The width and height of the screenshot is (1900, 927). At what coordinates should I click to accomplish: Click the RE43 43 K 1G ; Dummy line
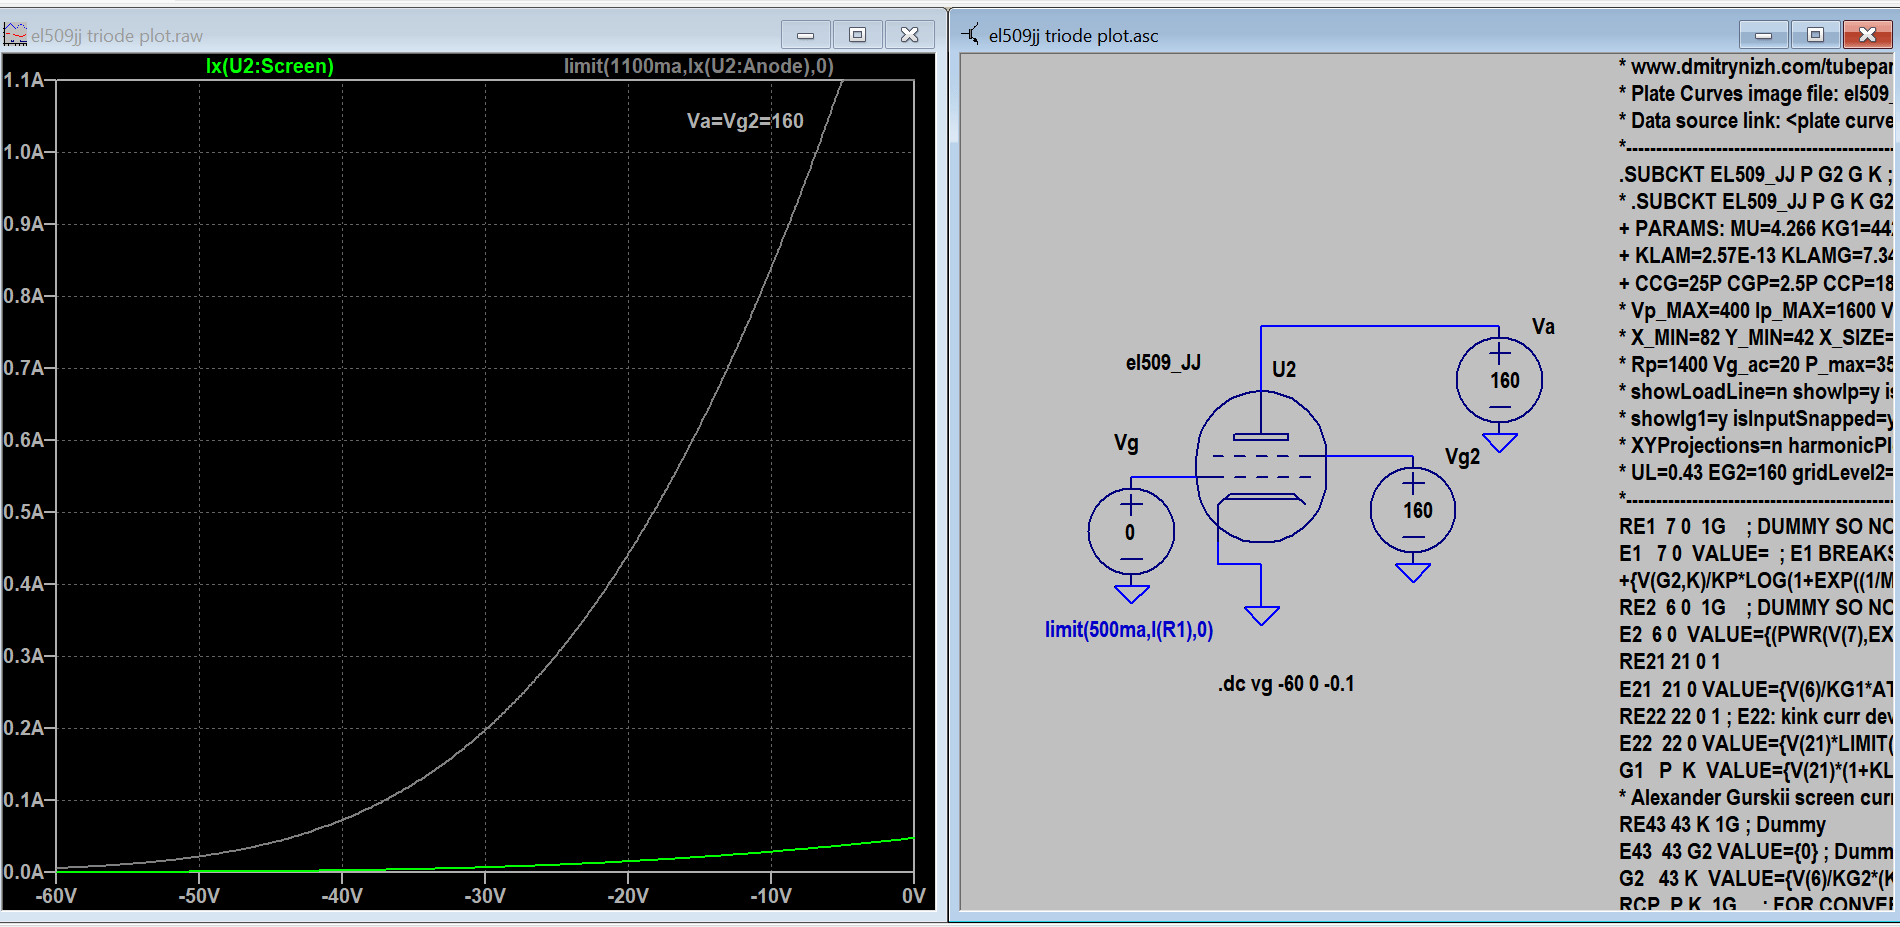[x=1722, y=825]
